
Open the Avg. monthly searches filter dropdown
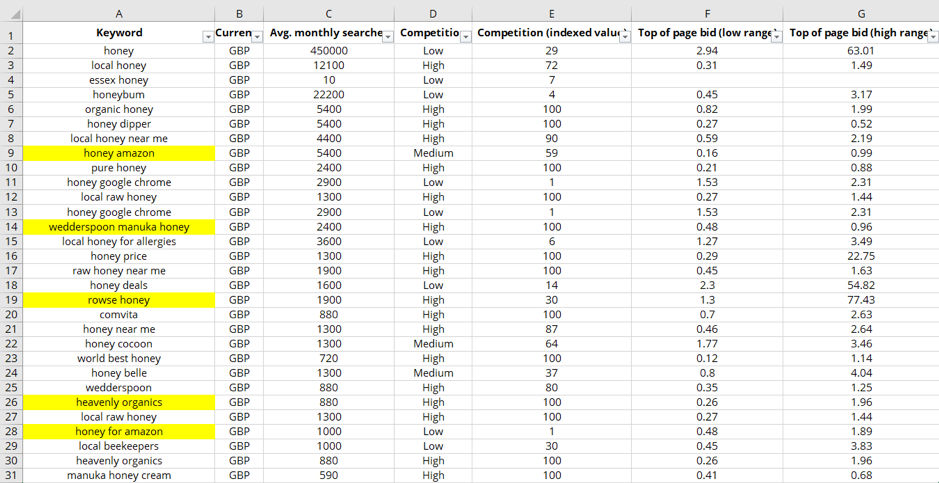pyautogui.click(x=388, y=37)
